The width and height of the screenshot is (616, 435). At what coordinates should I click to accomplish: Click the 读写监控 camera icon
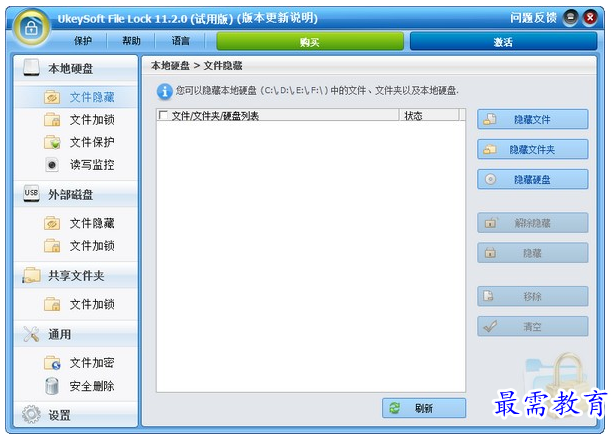(52, 164)
